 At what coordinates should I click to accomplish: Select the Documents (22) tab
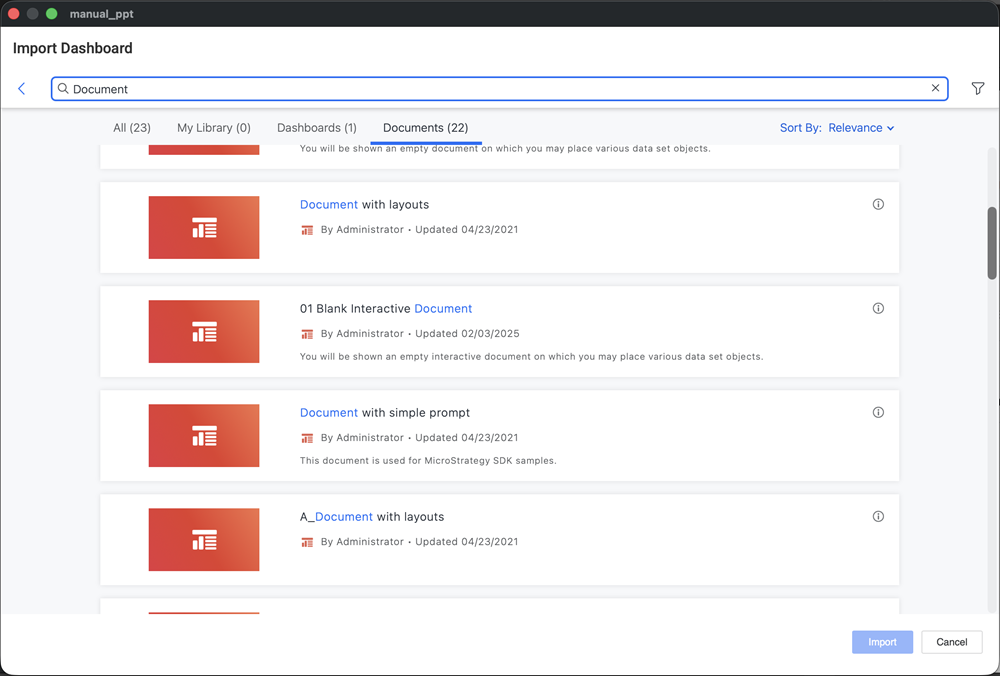(x=425, y=128)
